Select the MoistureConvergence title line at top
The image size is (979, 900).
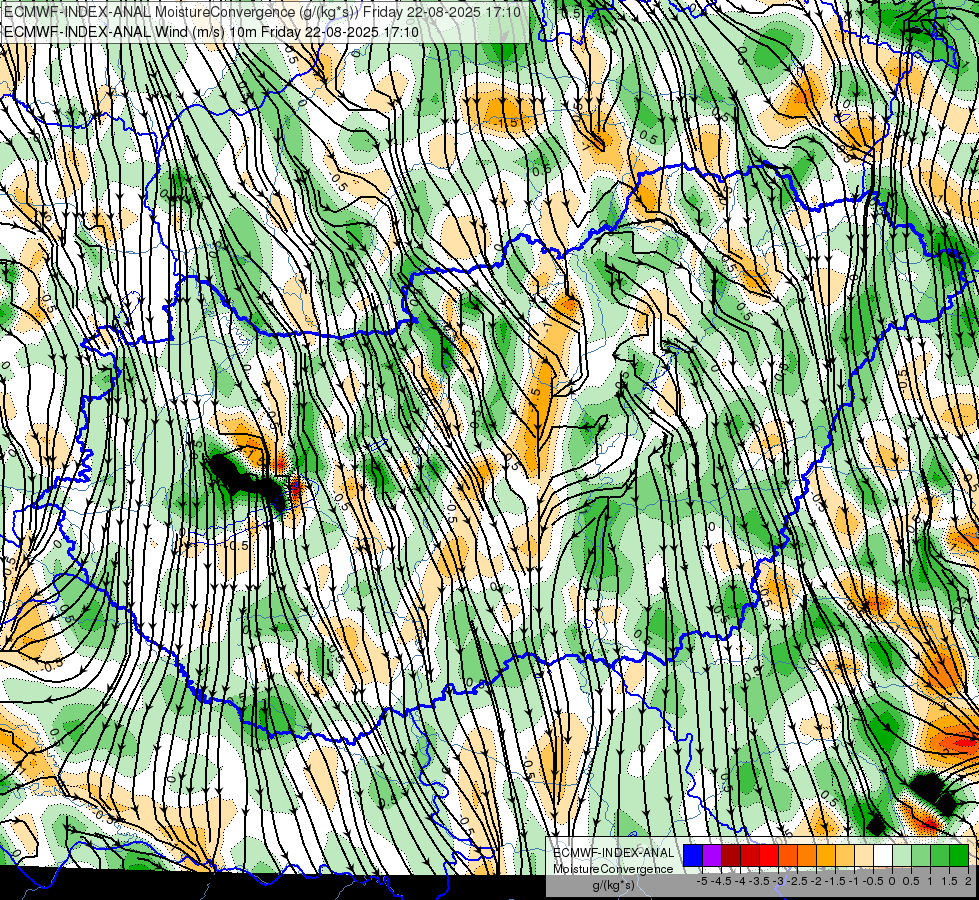tap(262, 12)
